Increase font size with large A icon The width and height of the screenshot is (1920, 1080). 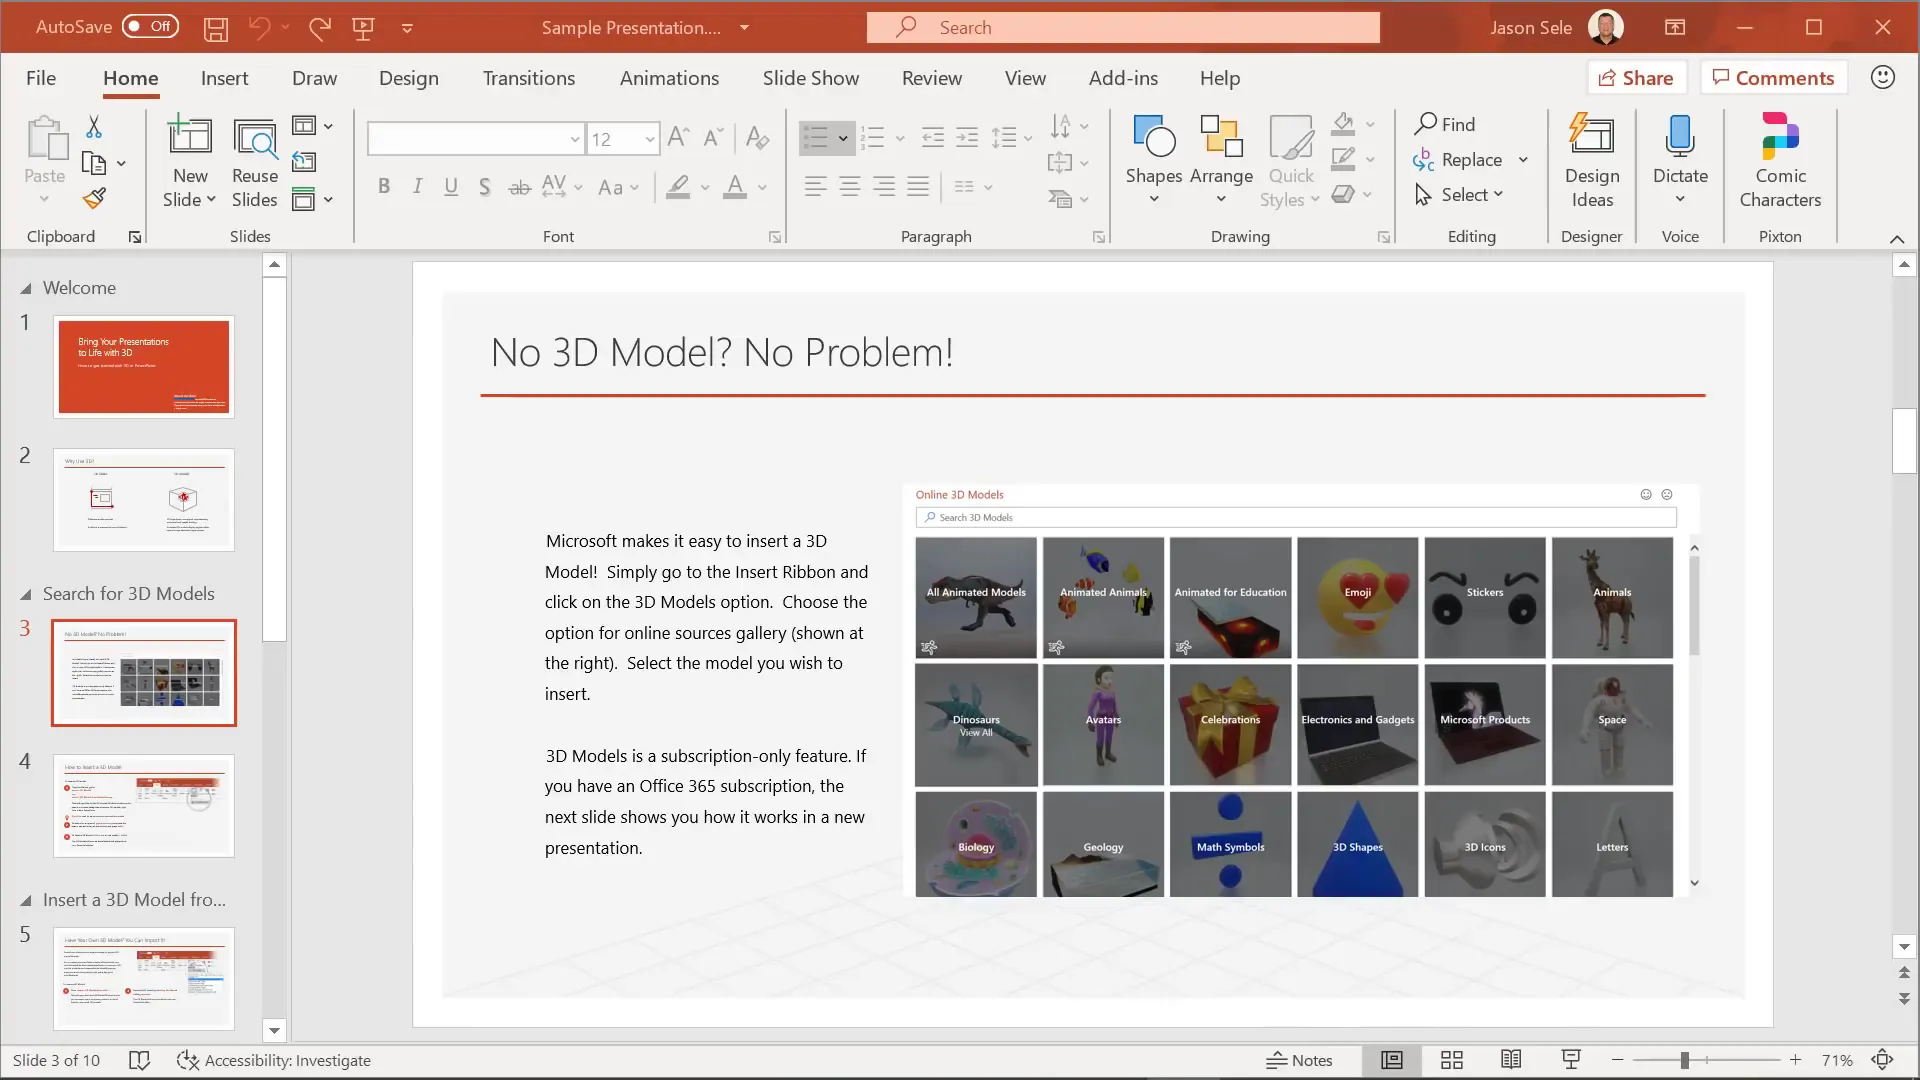coord(678,138)
